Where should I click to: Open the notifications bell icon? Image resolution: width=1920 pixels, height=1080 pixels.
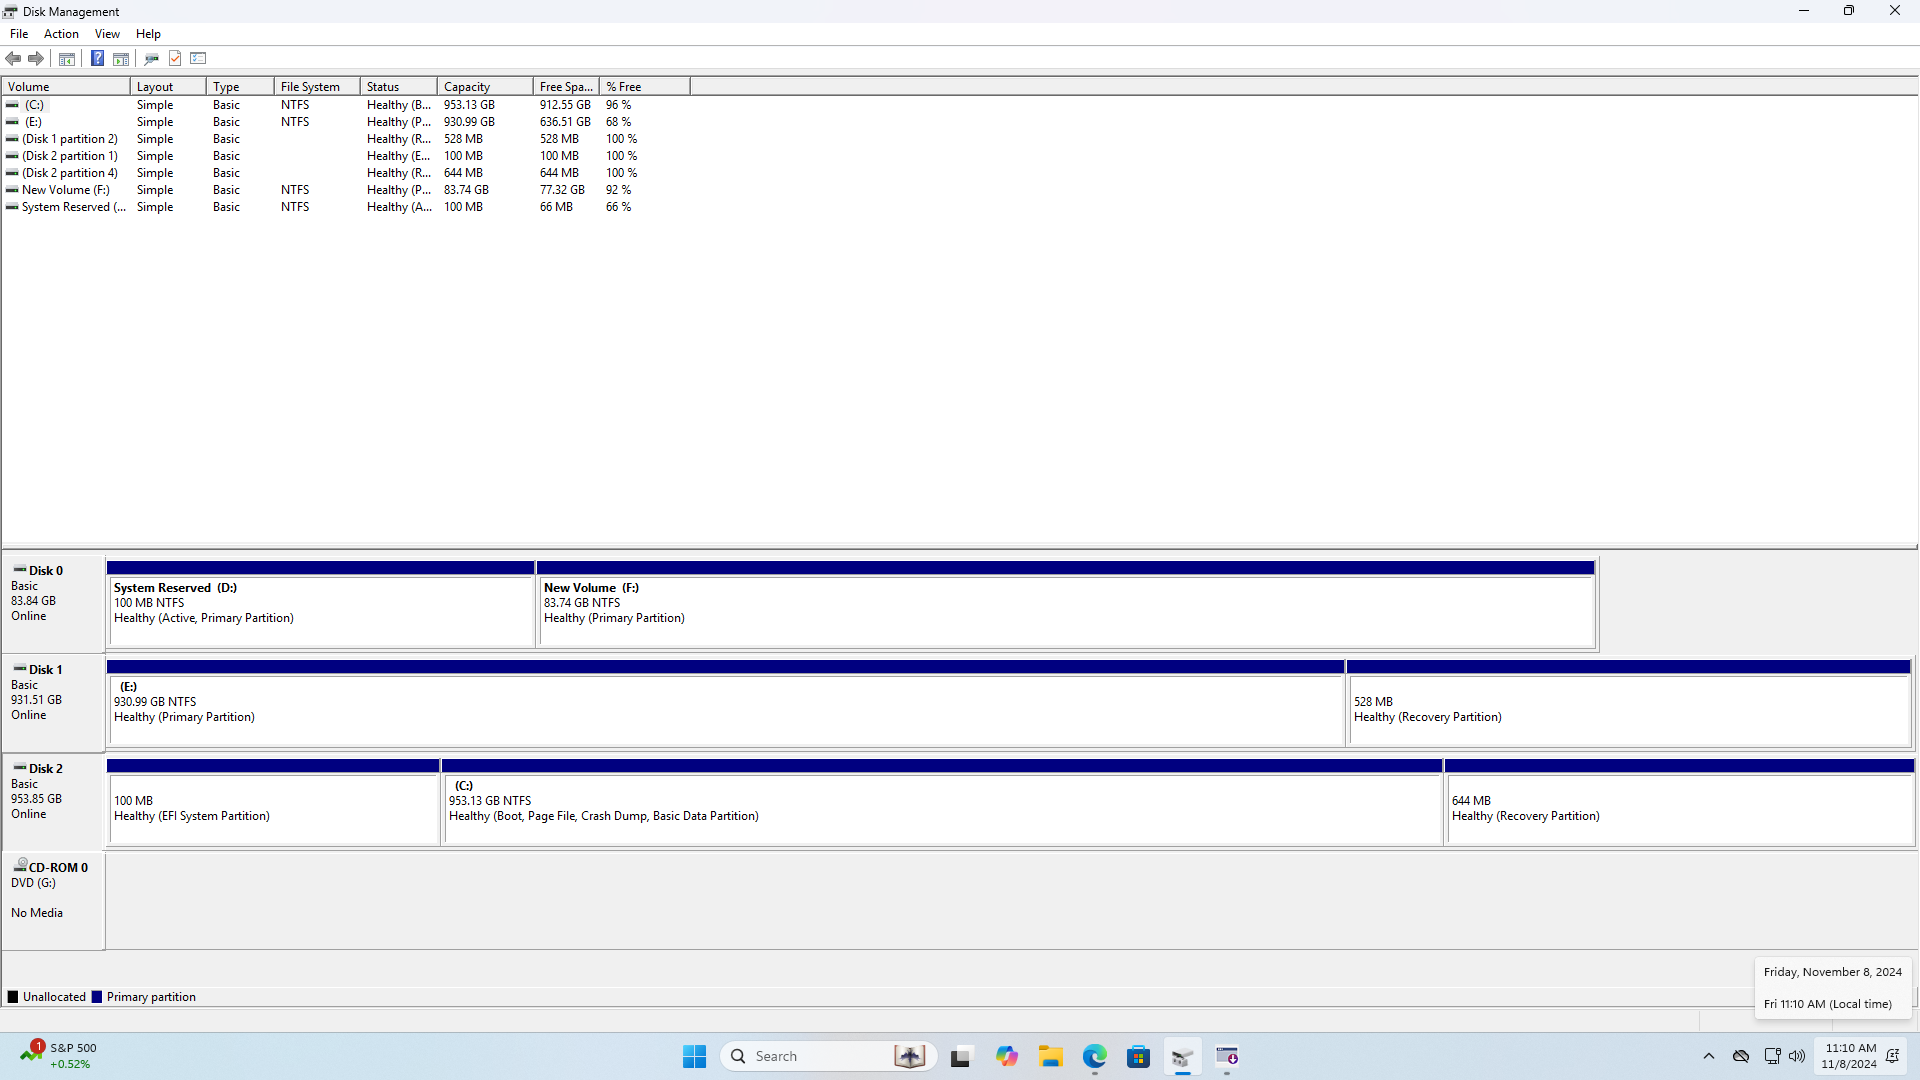click(x=1892, y=1056)
